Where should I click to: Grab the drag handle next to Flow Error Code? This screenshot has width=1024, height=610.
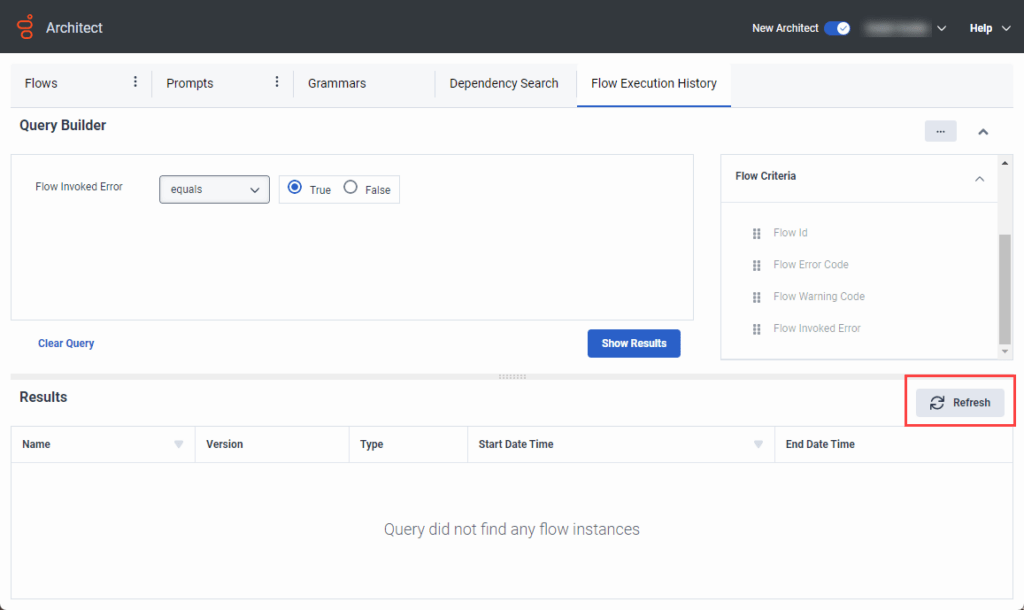point(757,264)
